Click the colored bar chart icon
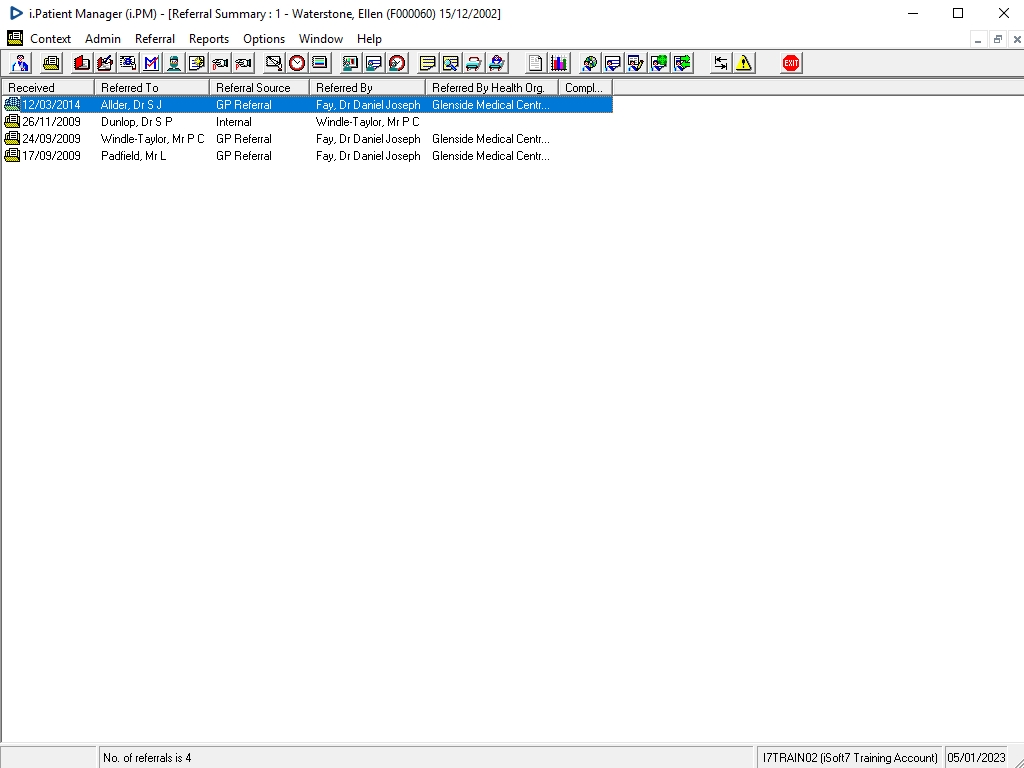 (x=558, y=63)
